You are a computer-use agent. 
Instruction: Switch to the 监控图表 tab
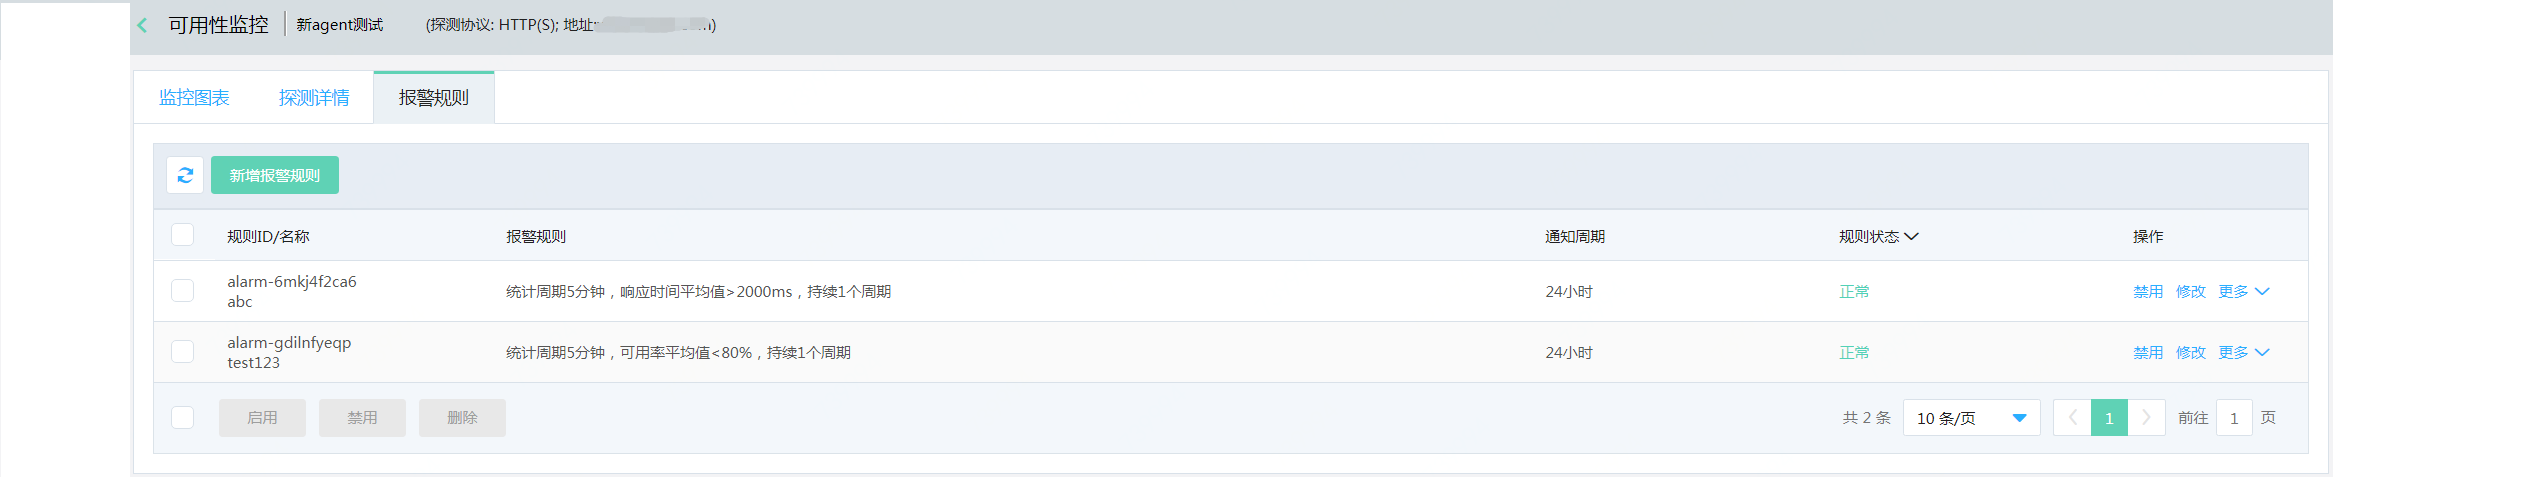click(x=194, y=98)
